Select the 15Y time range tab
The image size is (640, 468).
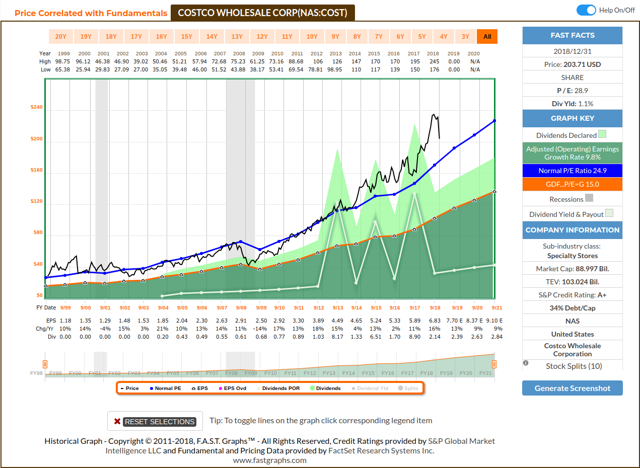pyautogui.click(x=187, y=36)
